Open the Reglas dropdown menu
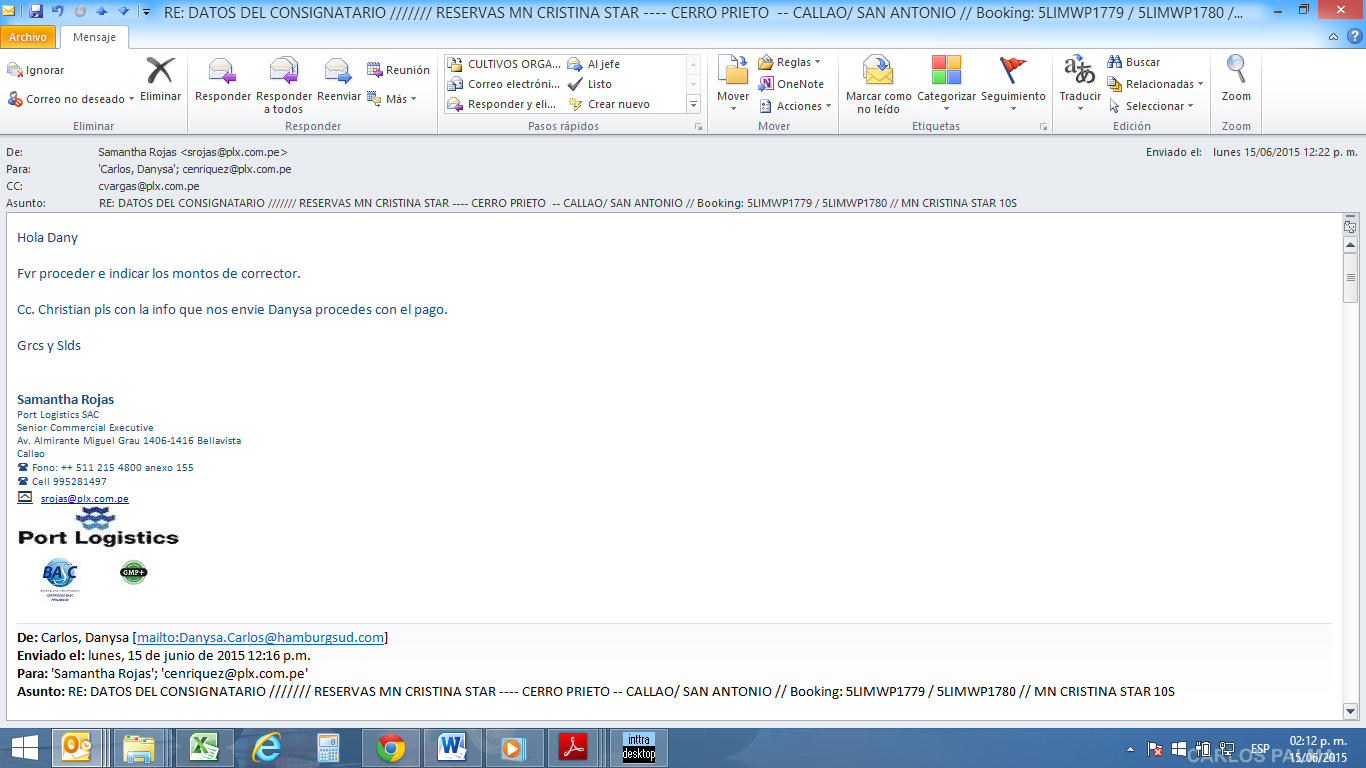The height and width of the screenshot is (768, 1366). pyautogui.click(x=817, y=62)
